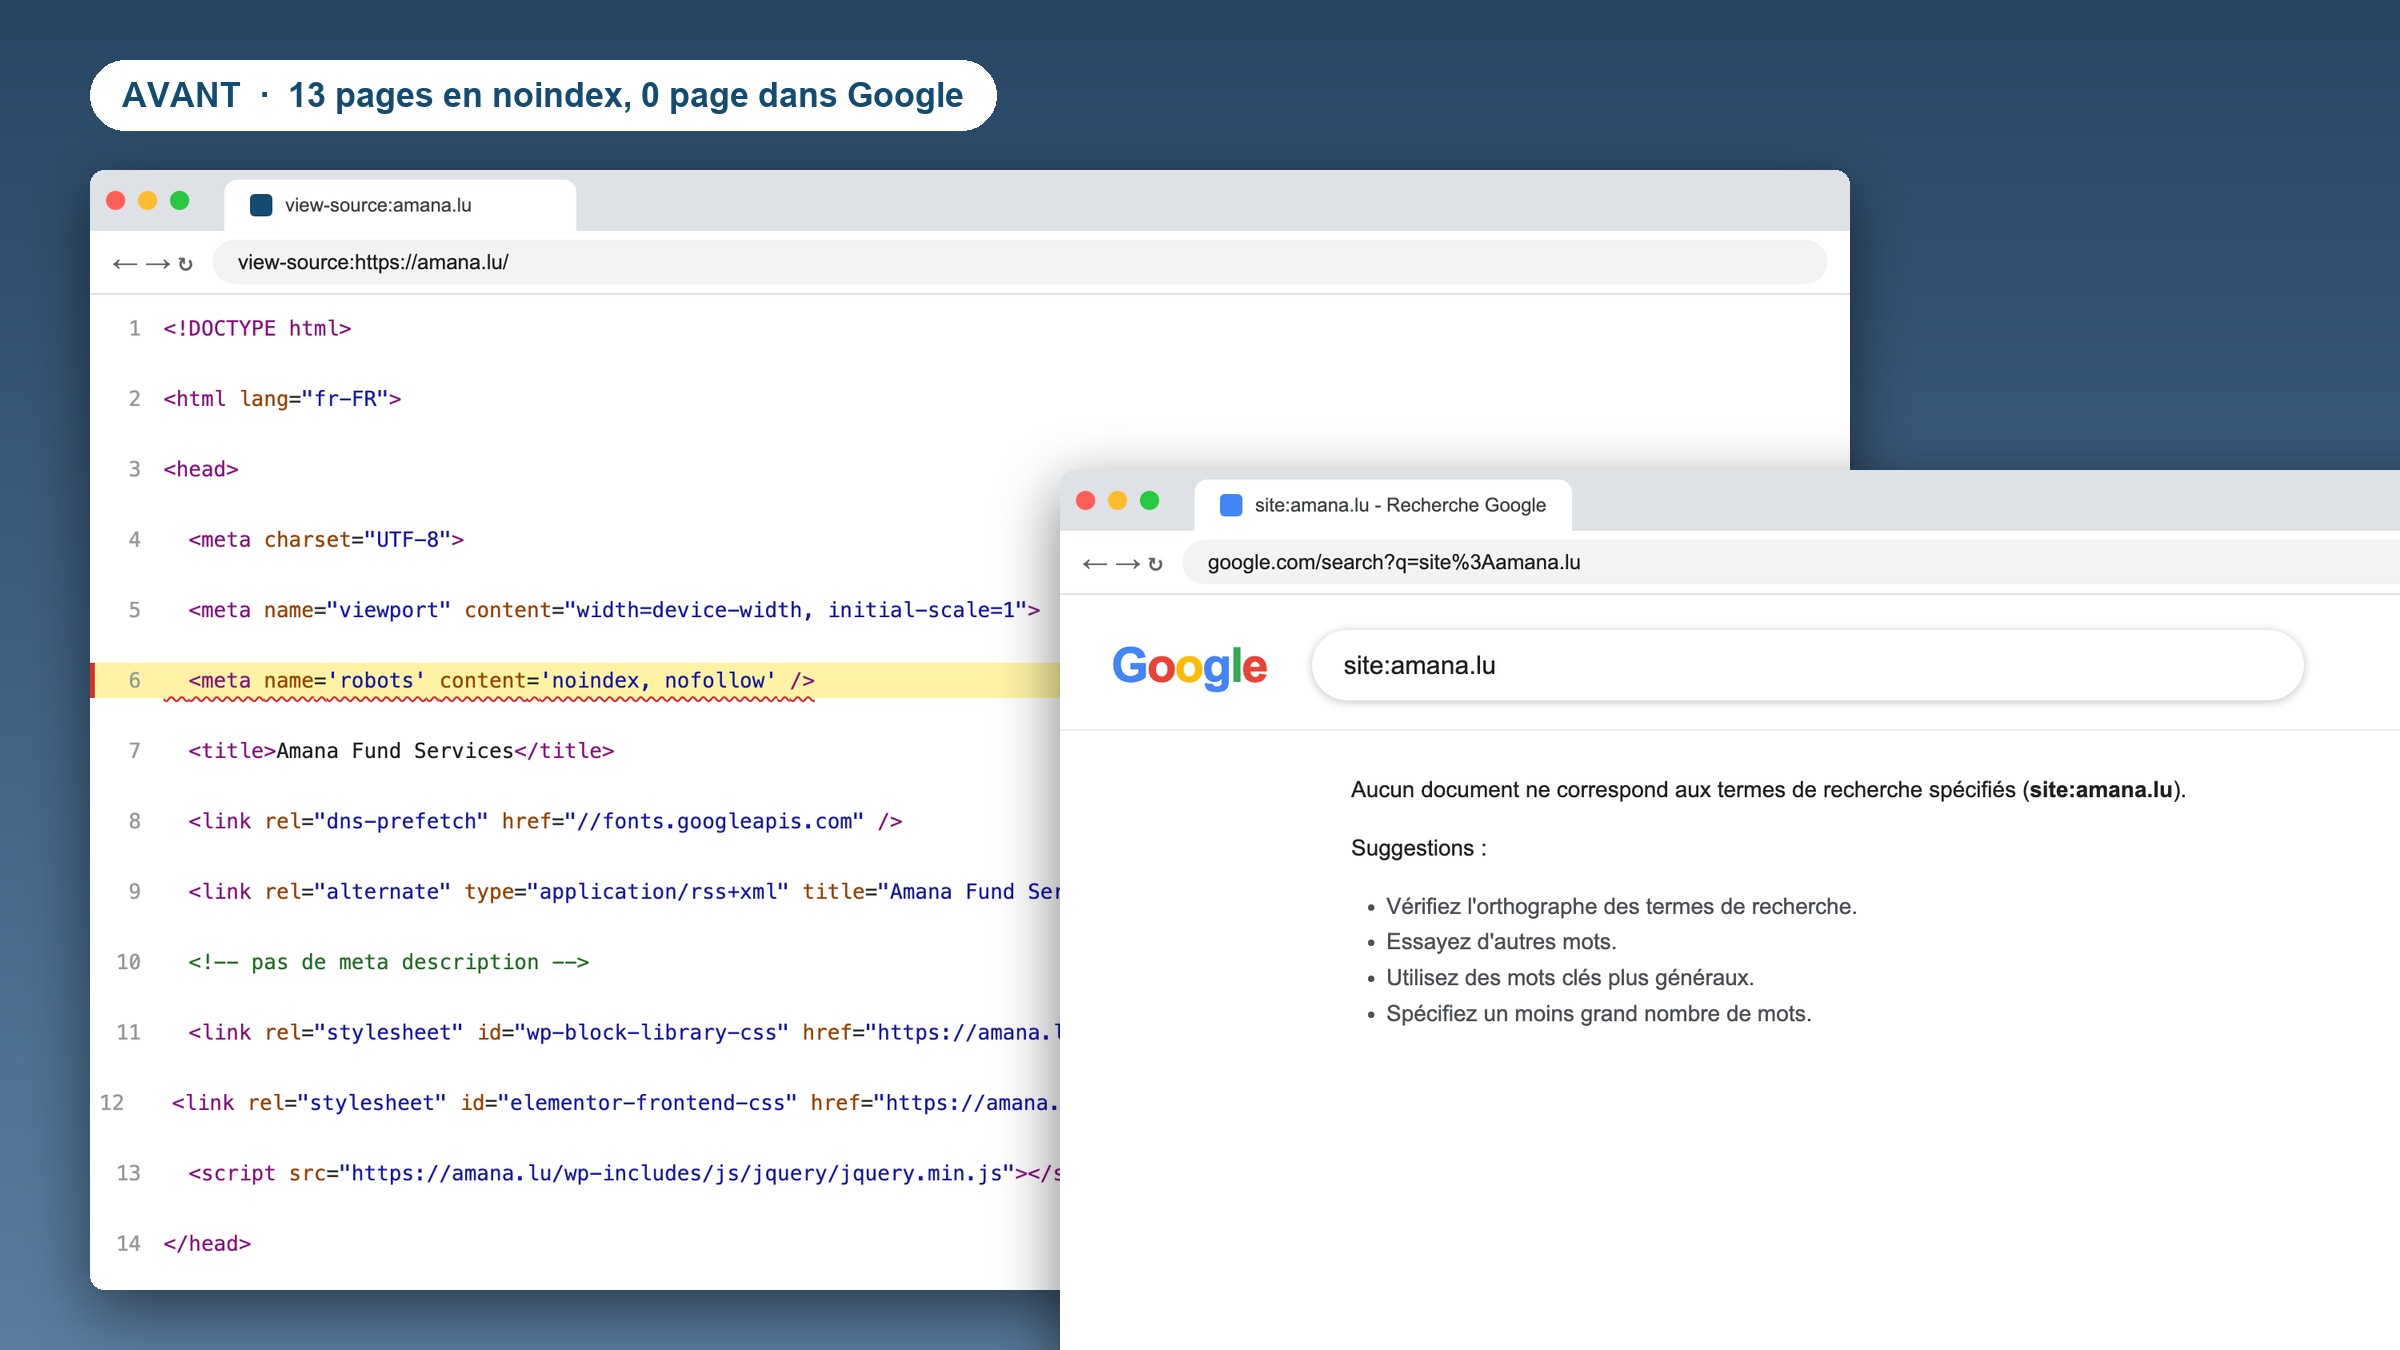Reload the Google search results page
The image size is (2400, 1350).
pos(1155,564)
